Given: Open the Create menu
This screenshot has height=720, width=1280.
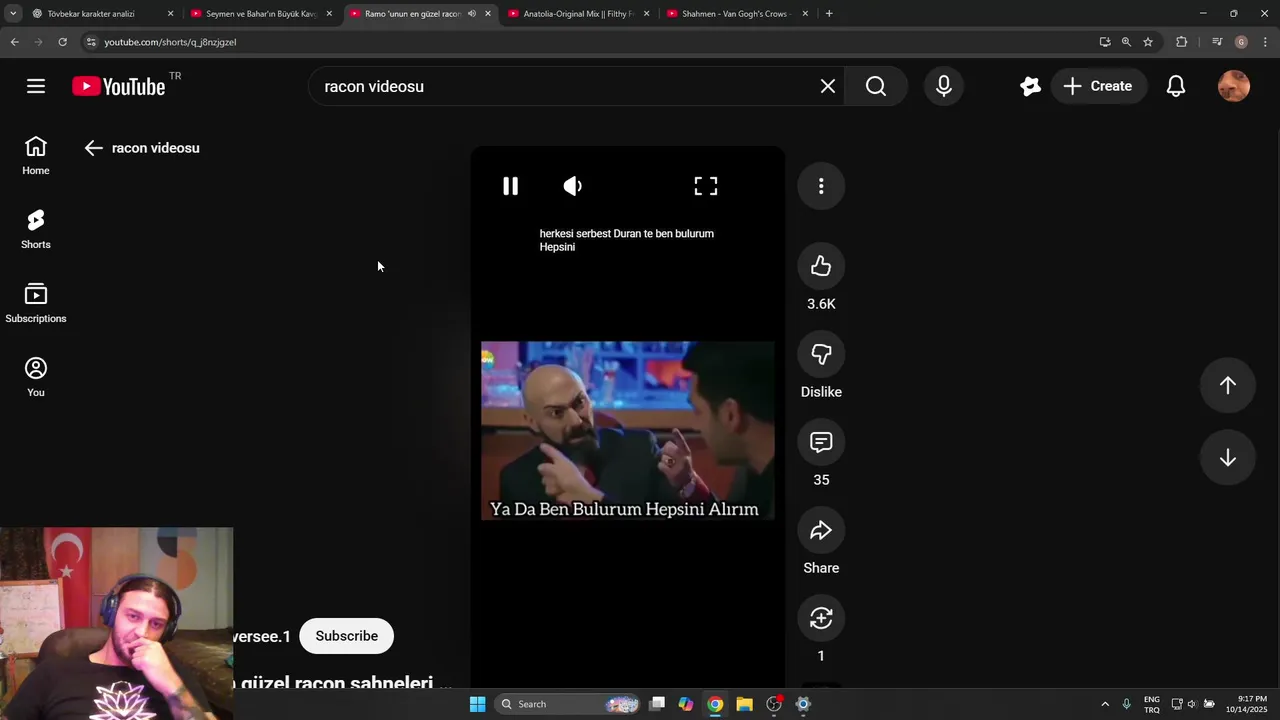Looking at the screenshot, I should click(1098, 86).
